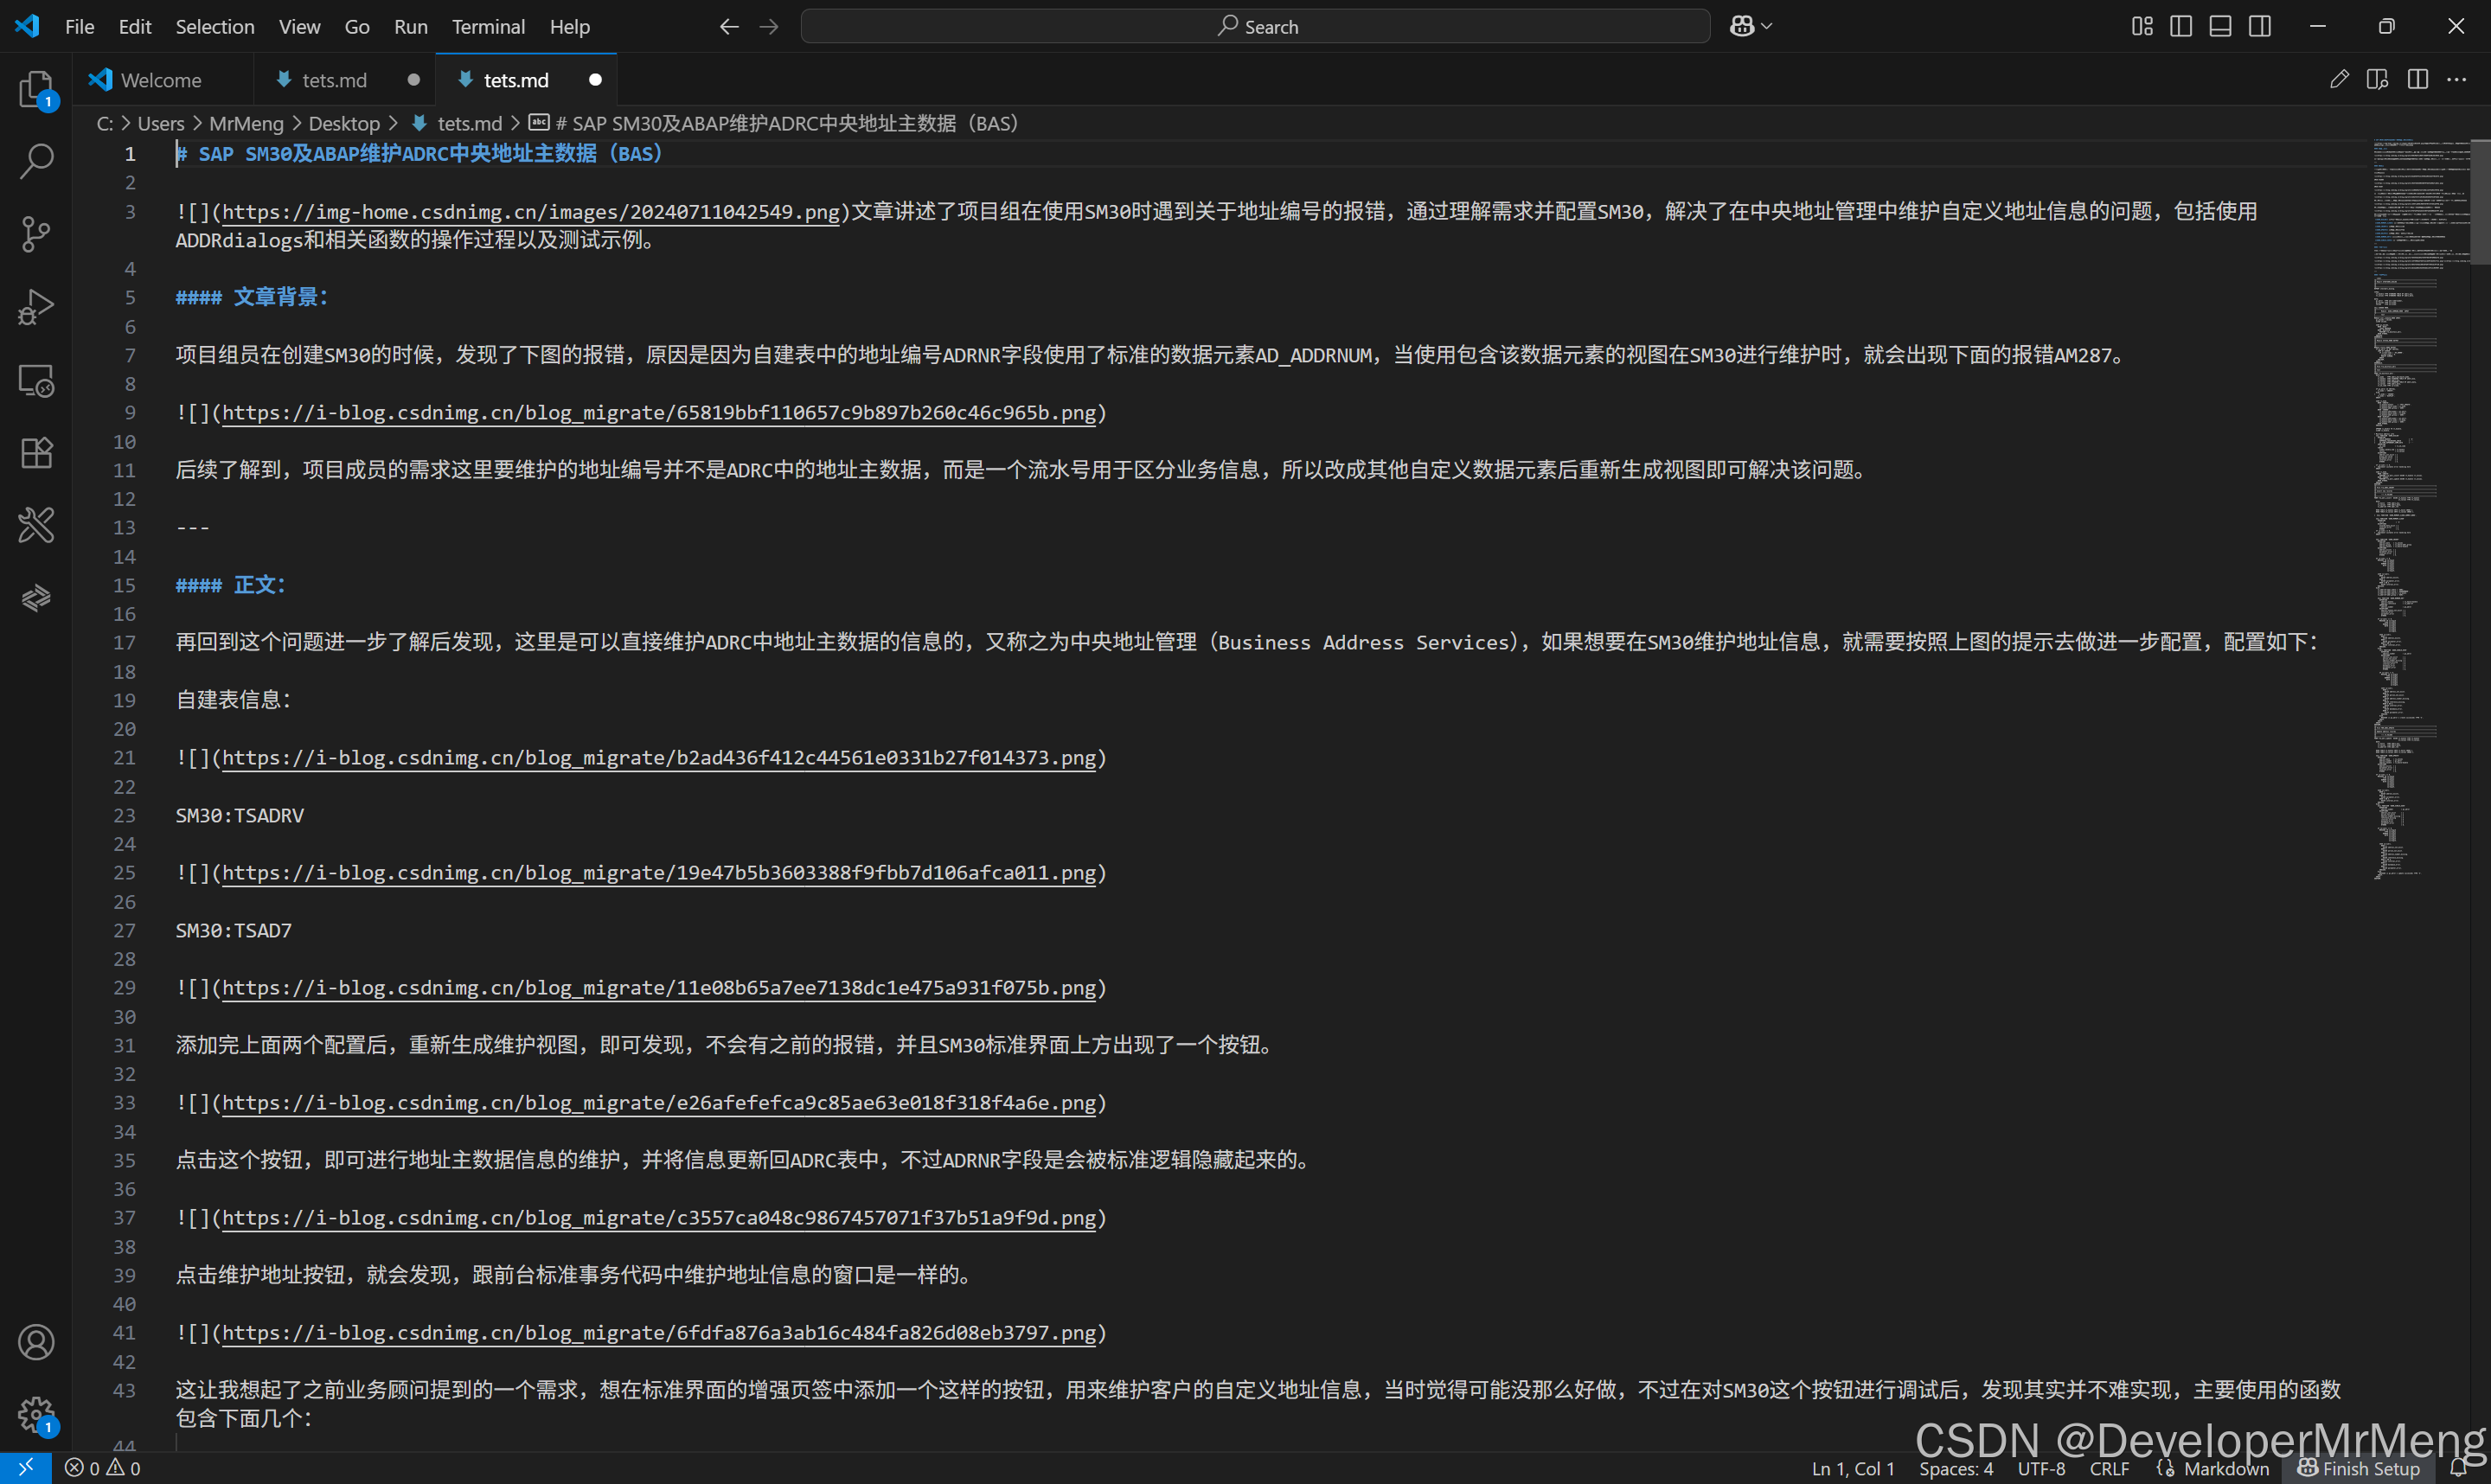Switch to the Welcome tab
The width and height of the screenshot is (2491, 1484).
pos(160,80)
